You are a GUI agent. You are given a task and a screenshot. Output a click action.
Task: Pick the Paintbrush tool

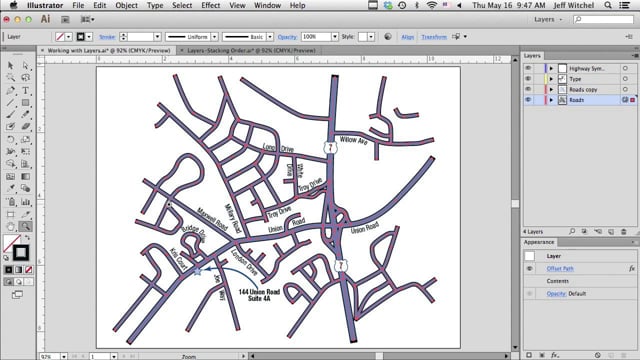[10, 115]
